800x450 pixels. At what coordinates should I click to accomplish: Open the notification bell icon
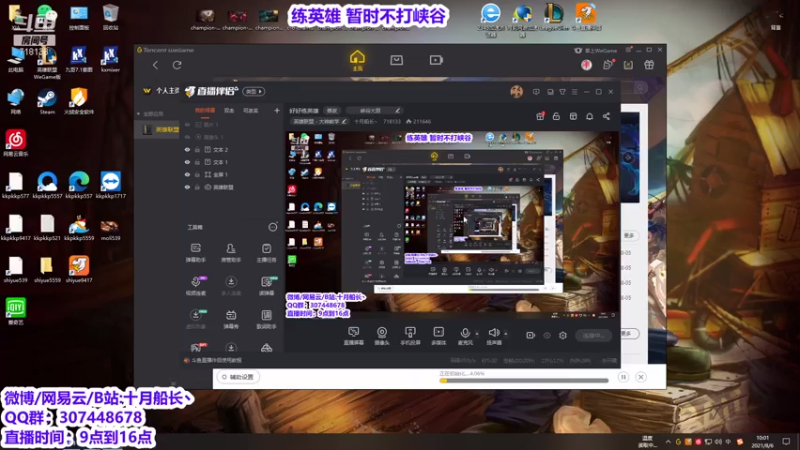click(x=589, y=116)
